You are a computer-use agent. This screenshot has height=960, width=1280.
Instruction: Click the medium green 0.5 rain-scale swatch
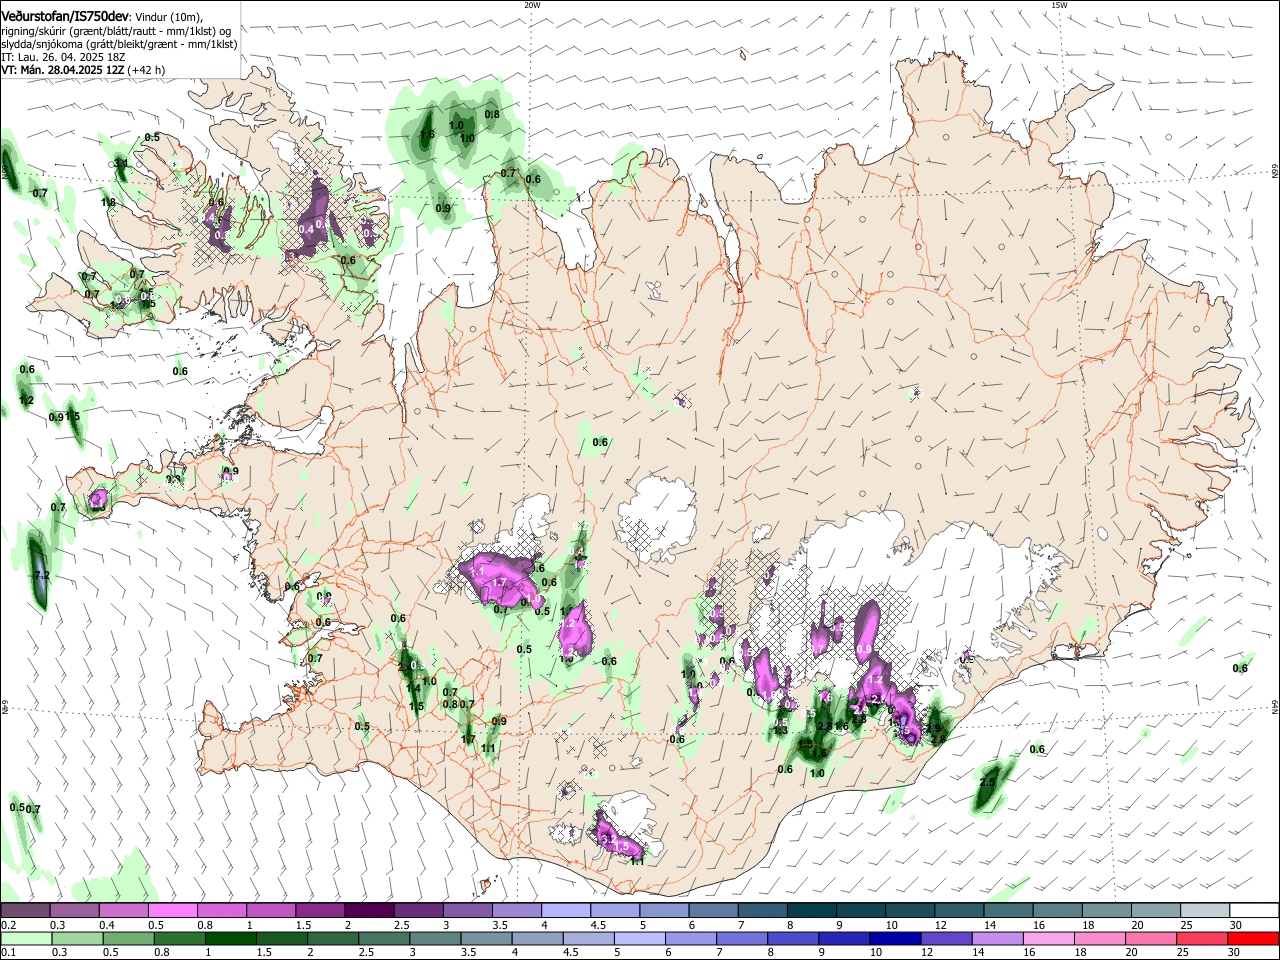(128, 938)
